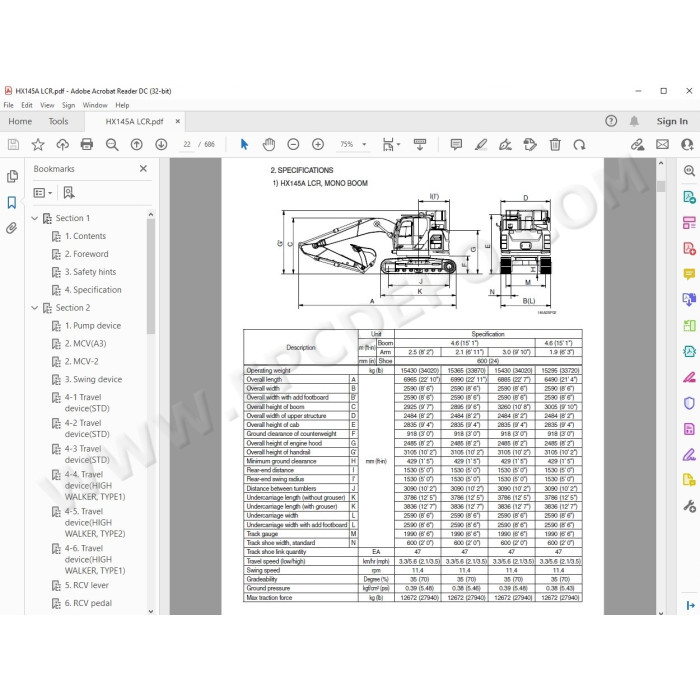Open the View menu

47,105
